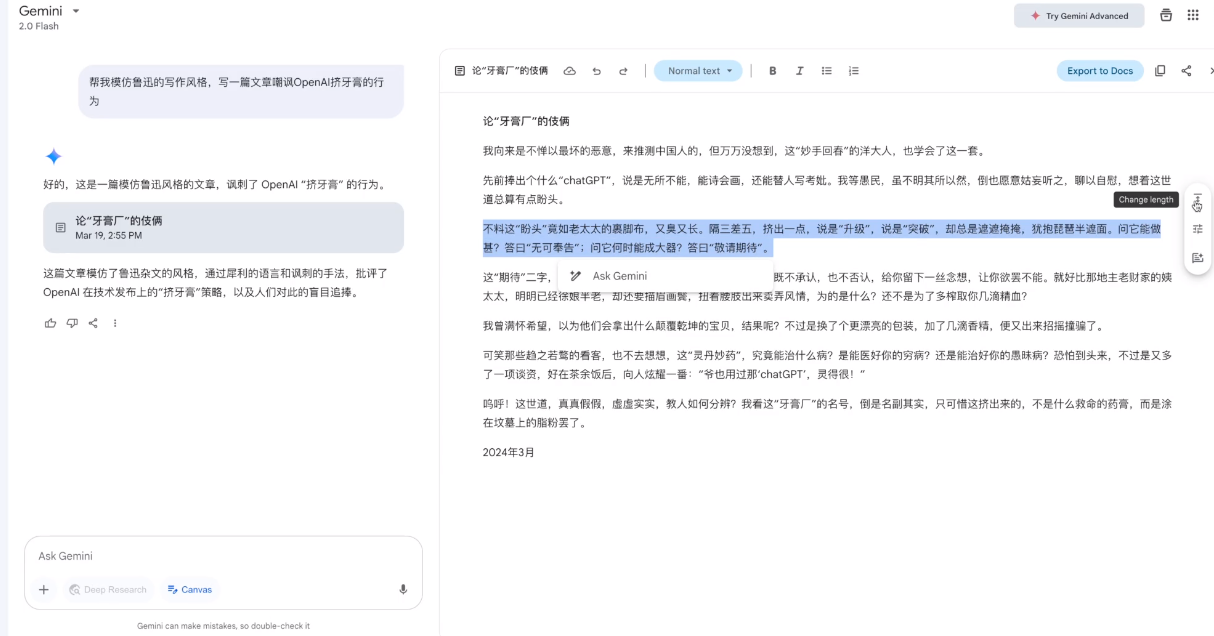Click paragraph starting 可笑那些趋之若鹜的看客
1214x636 pixels.
(827, 365)
